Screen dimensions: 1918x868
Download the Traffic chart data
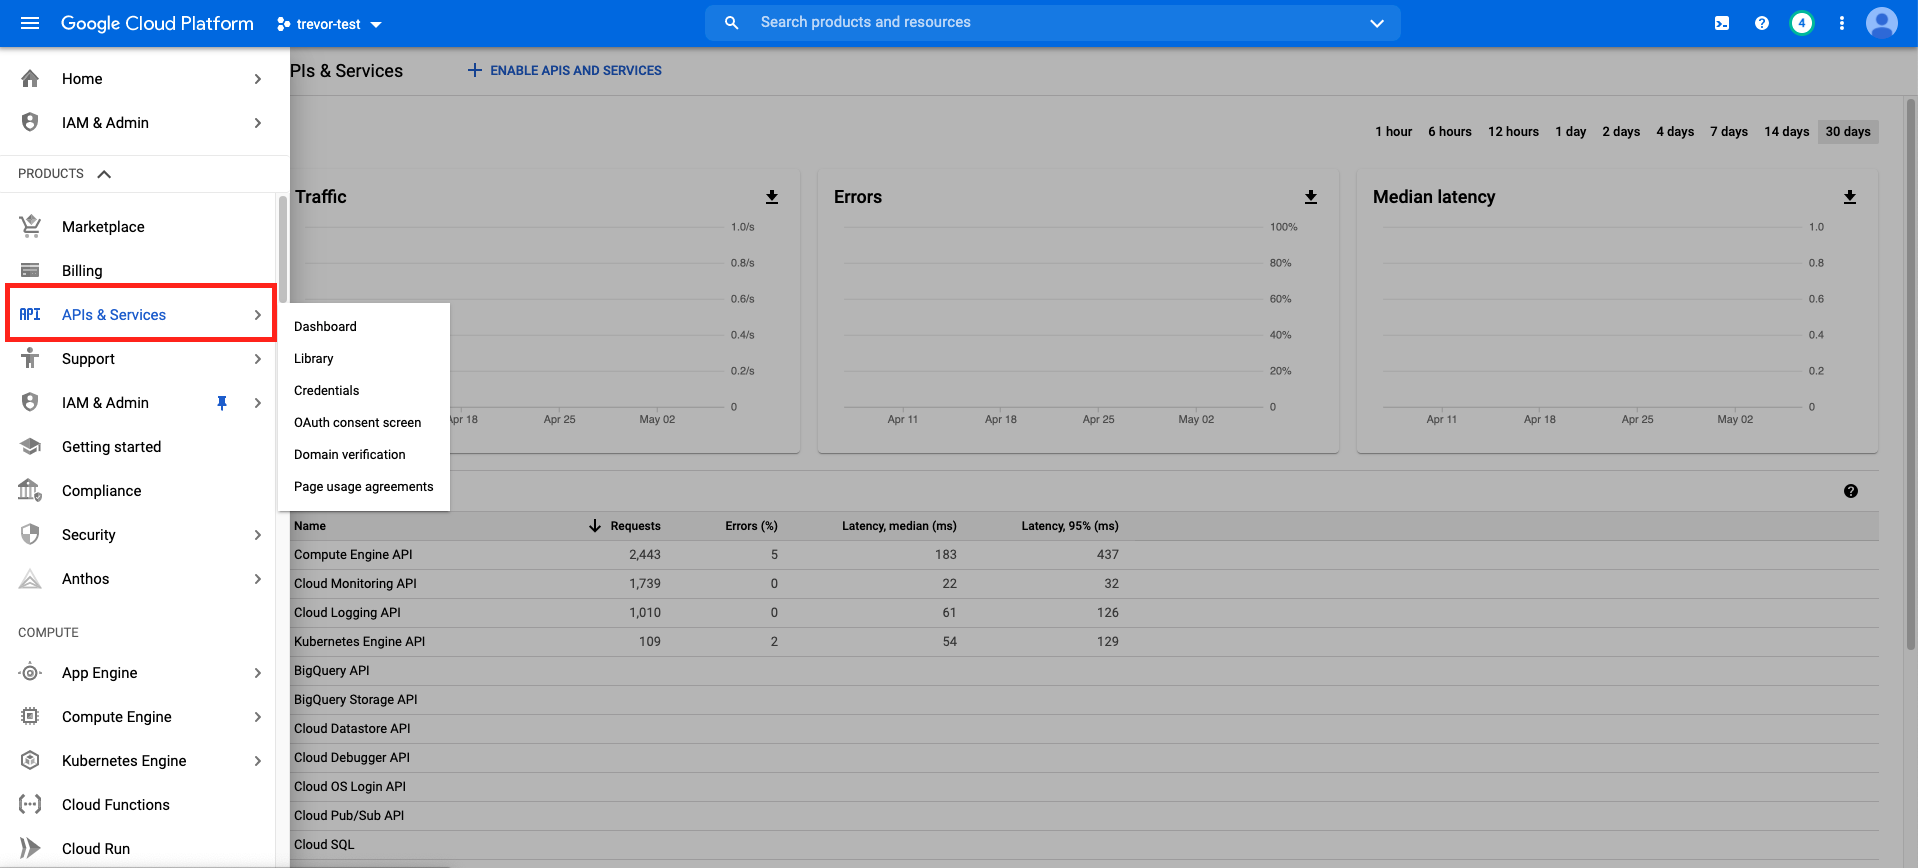pos(772,197)
